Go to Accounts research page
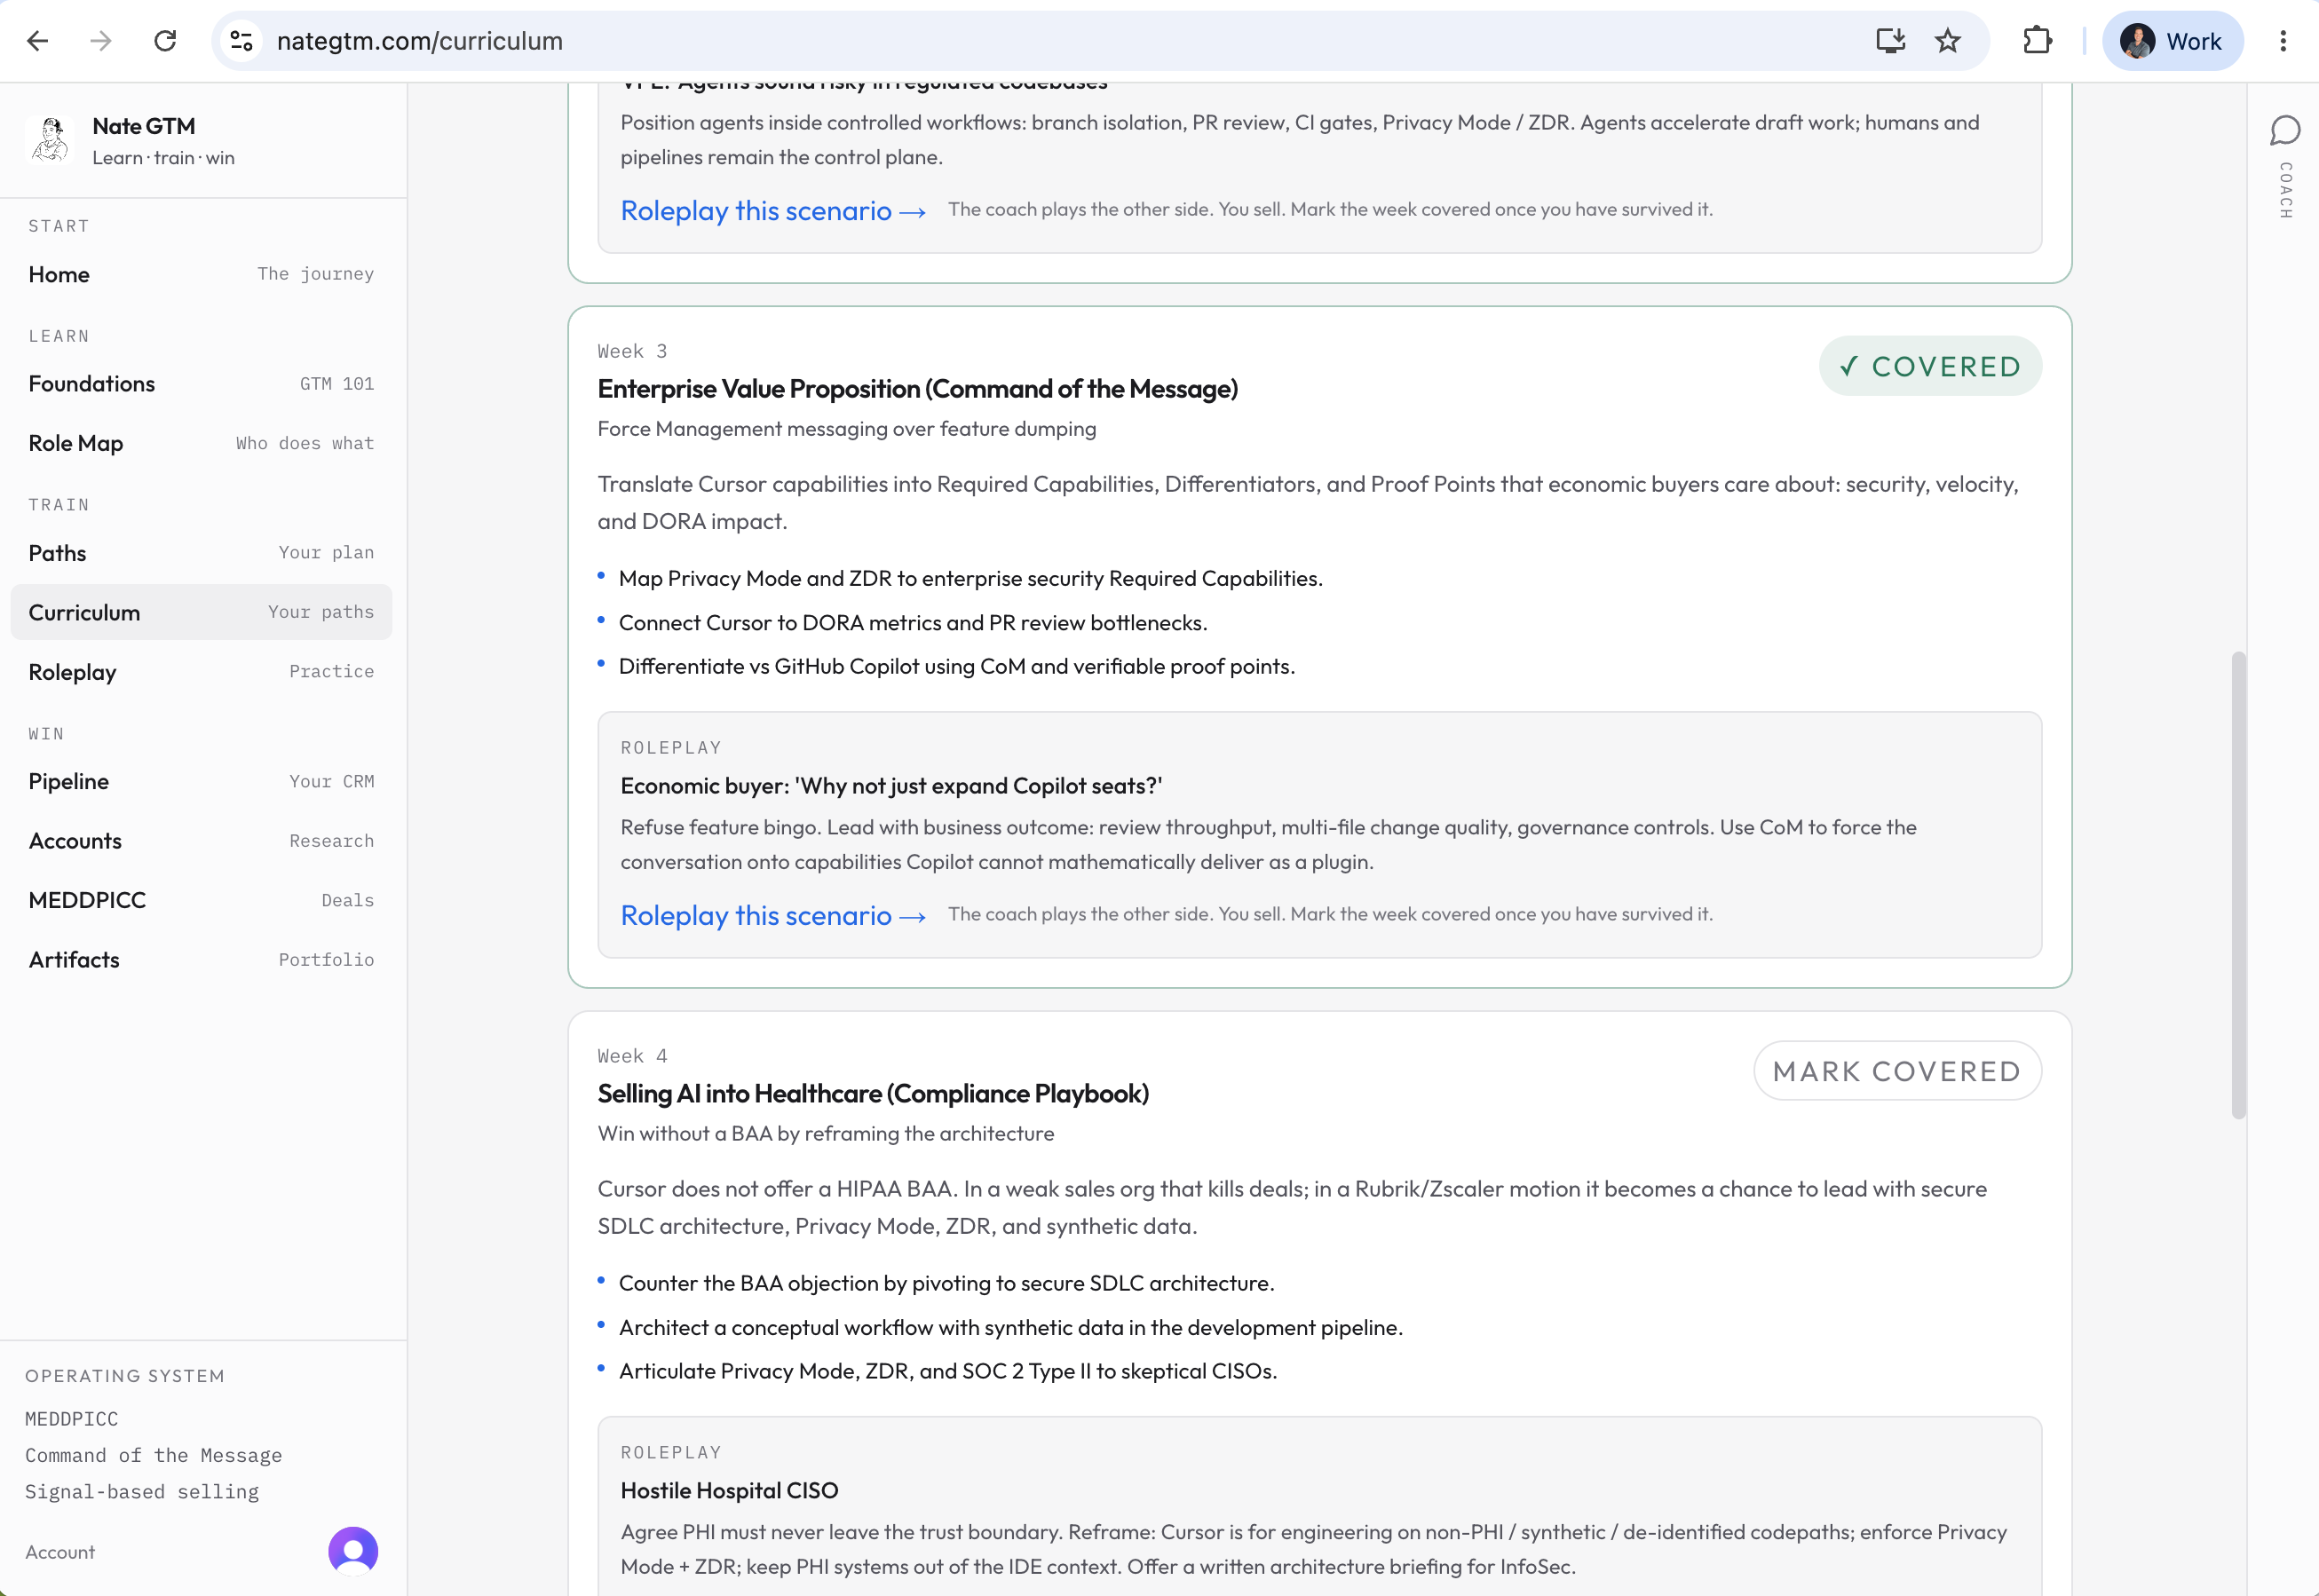This screenshot has width=2319, height=1596. pos(201,841)
